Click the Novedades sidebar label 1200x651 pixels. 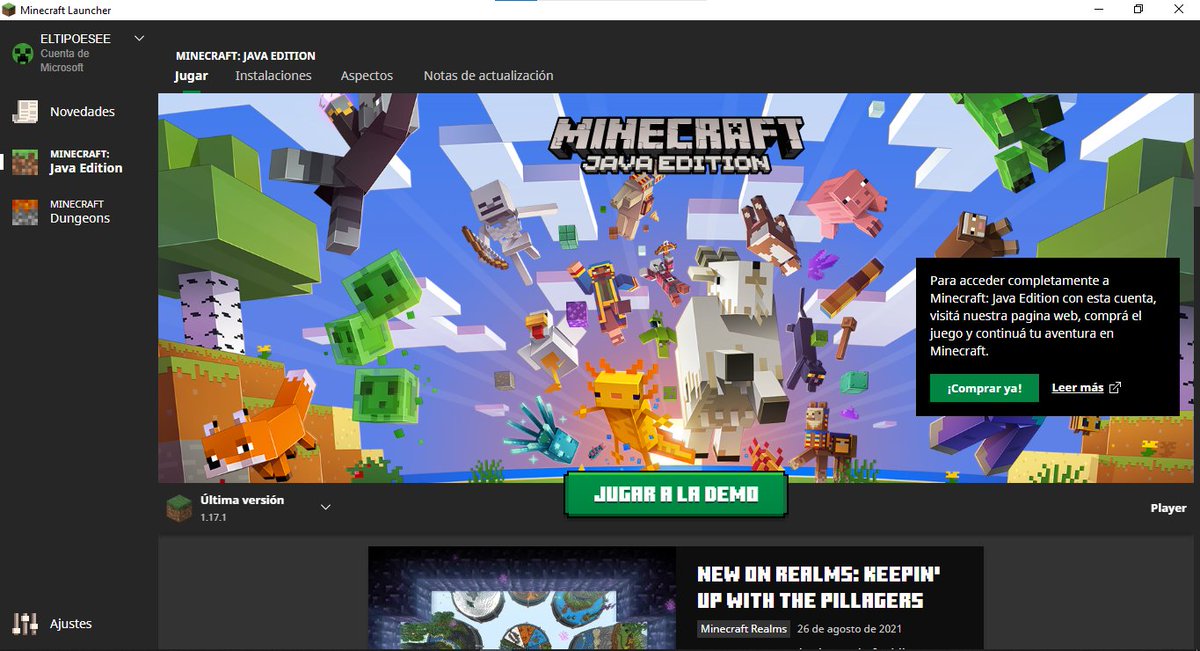(82, 111)
